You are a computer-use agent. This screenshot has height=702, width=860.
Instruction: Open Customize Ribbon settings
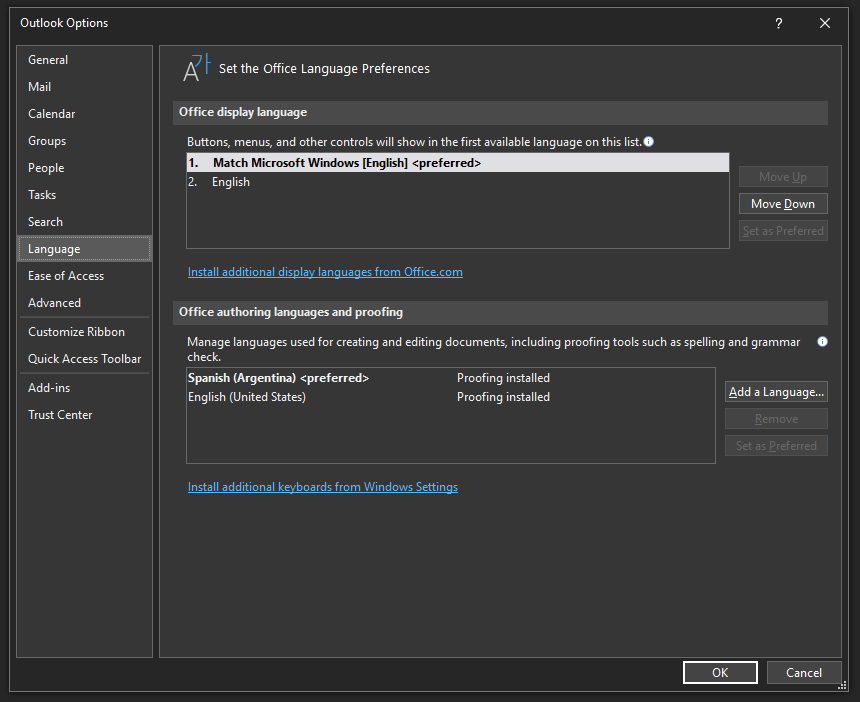click(84, 332)
